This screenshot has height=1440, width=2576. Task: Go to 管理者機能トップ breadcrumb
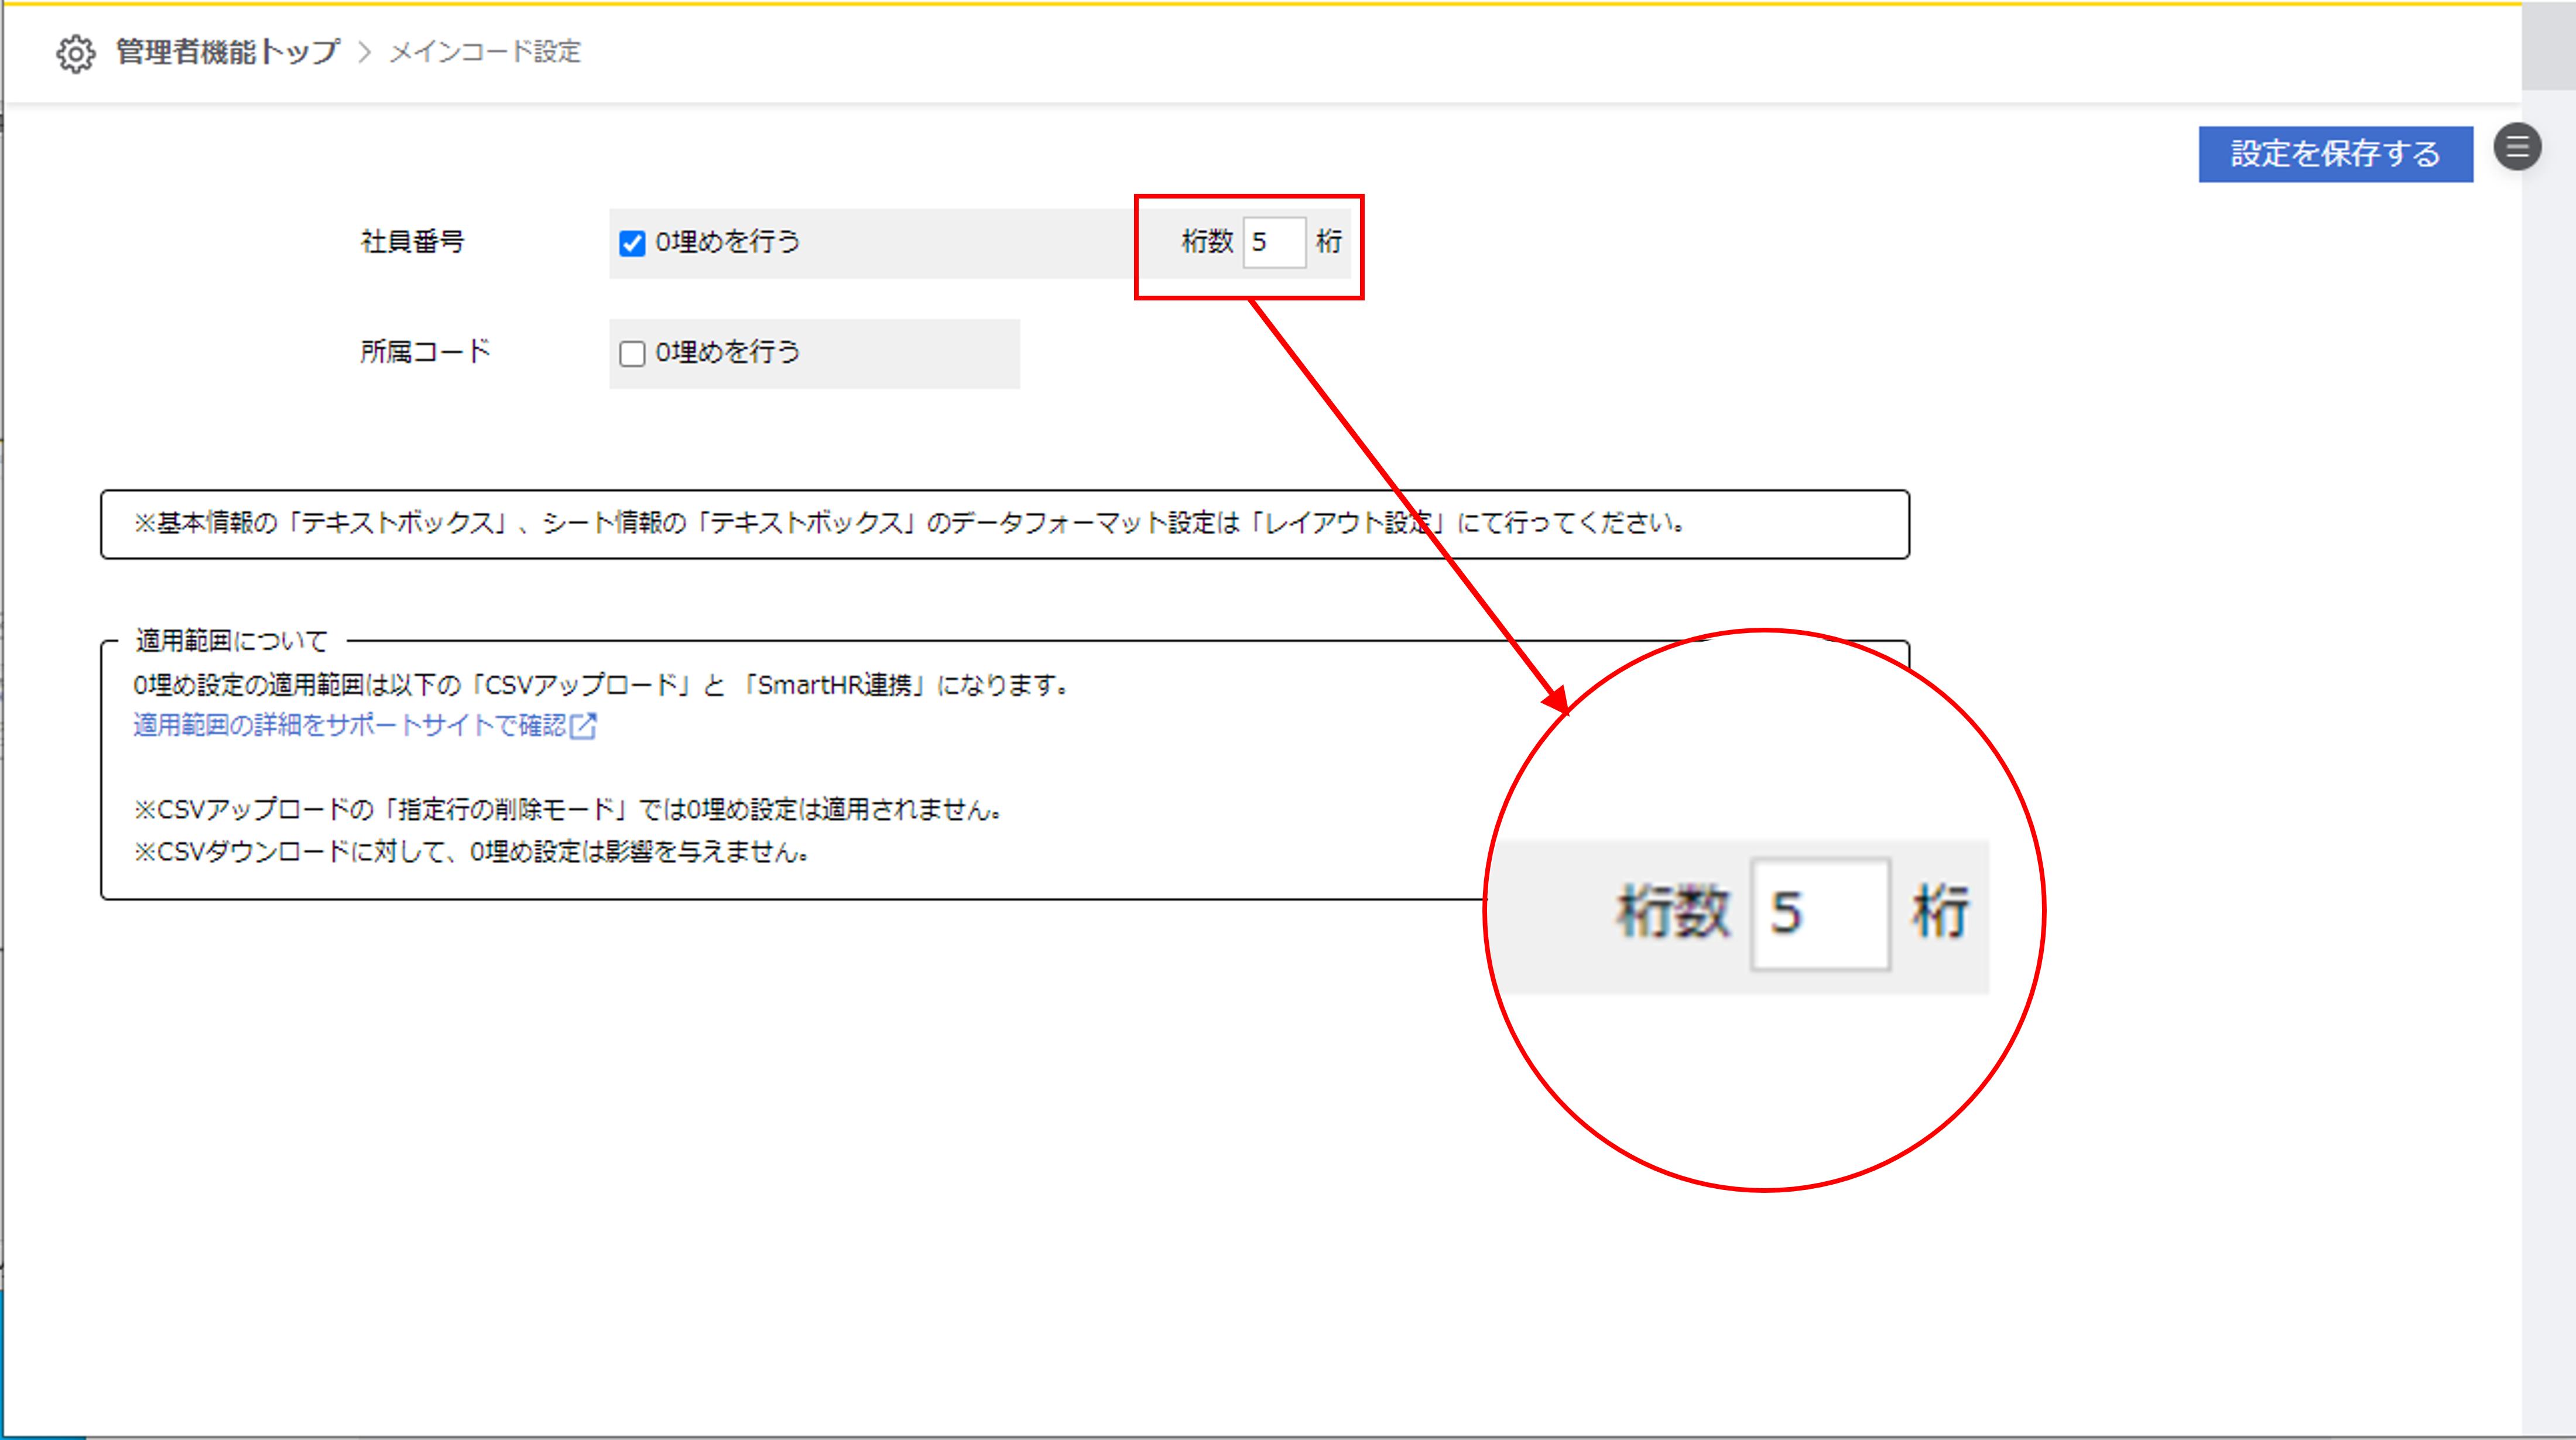click(x=228, y=52)
